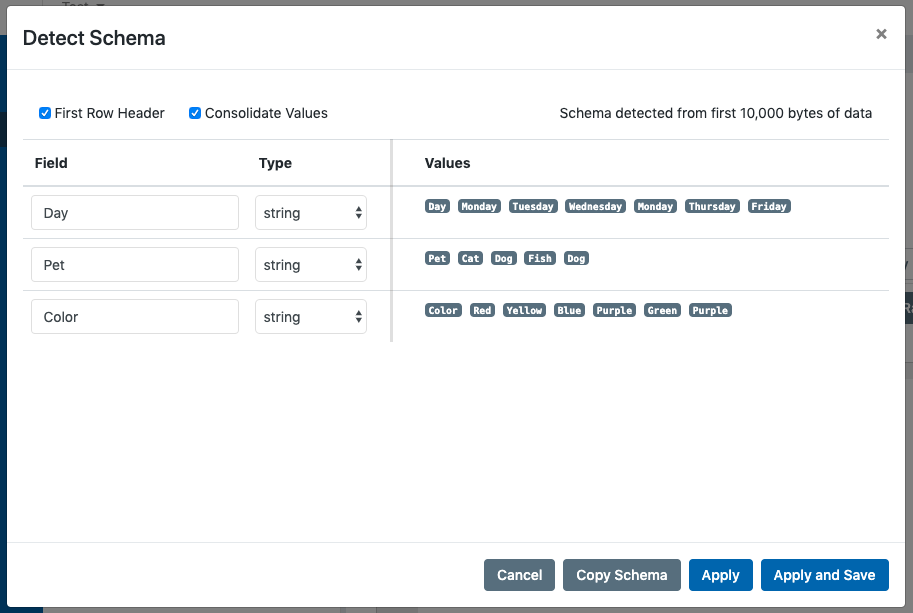Click inside the Pet field name input
The width and height of the screenshot is (913, 613).
(134, 264)
